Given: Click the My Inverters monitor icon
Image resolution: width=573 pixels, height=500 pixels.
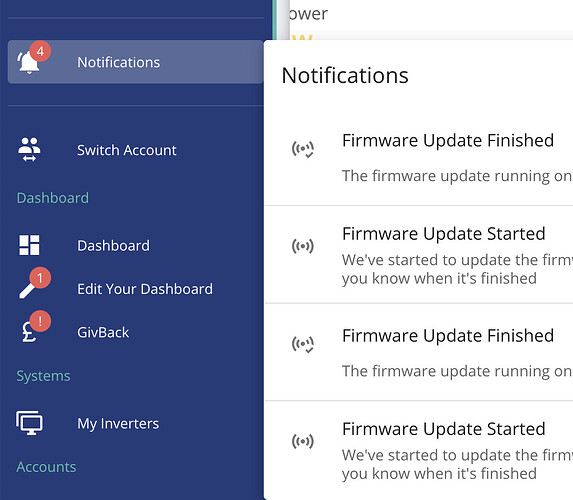Looking at the screenshot, I should 29,423.
